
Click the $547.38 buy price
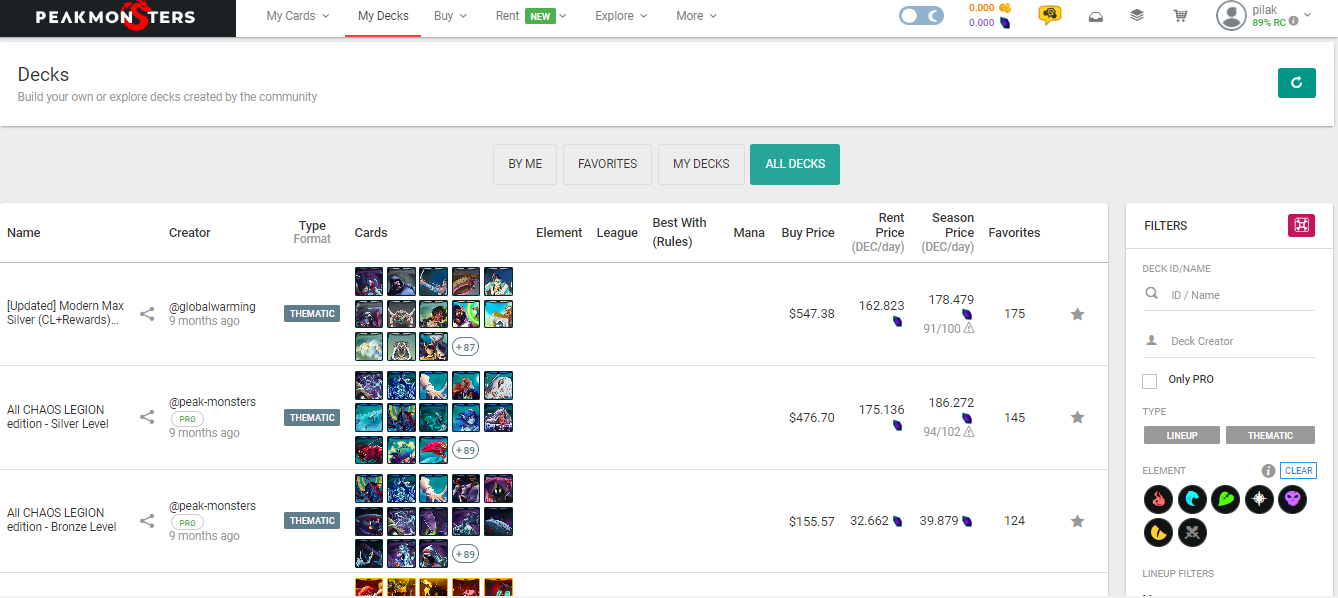pyautogui.click(x=811, y=314)
